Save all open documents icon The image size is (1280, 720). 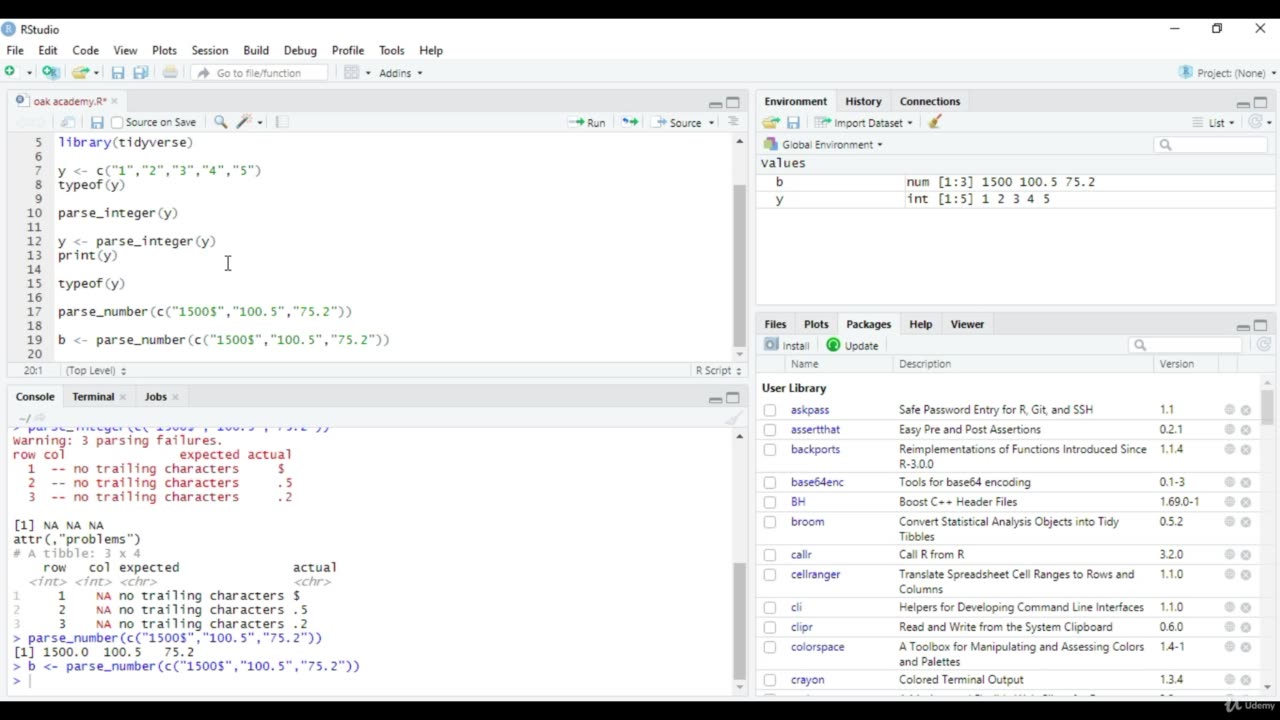coord(141,72)
